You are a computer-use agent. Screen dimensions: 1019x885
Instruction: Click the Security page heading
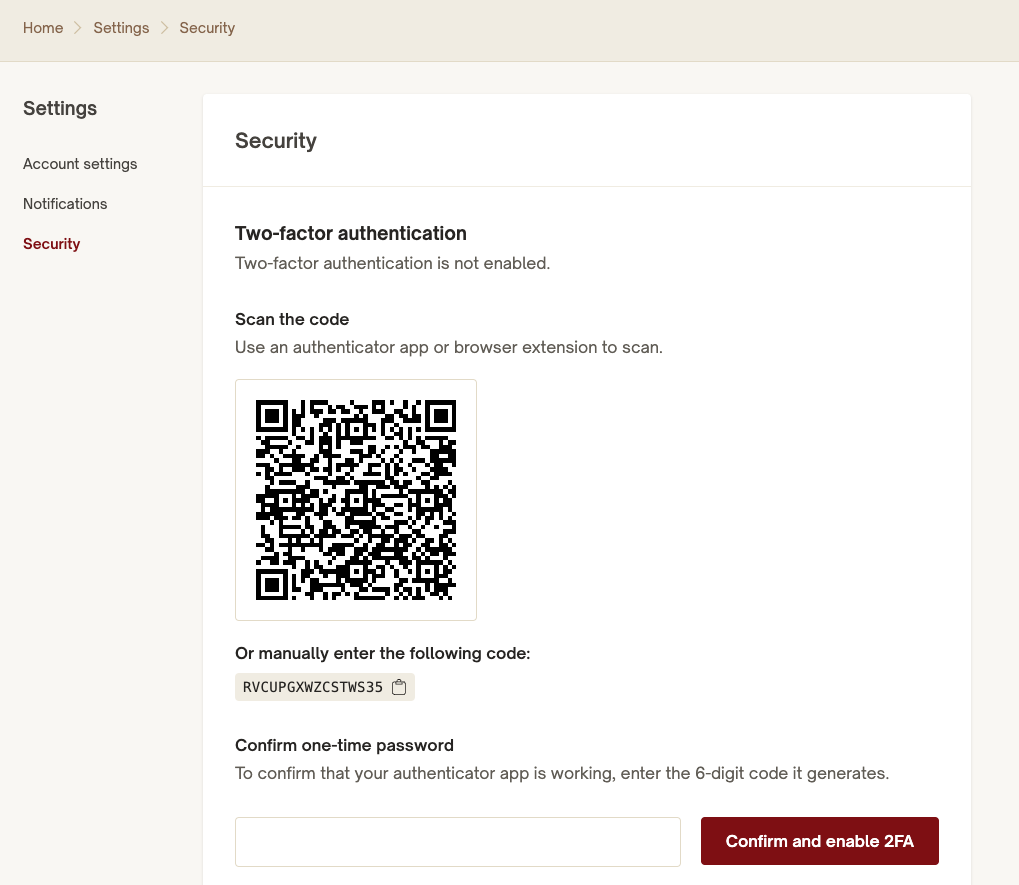(x=276, y=141)
